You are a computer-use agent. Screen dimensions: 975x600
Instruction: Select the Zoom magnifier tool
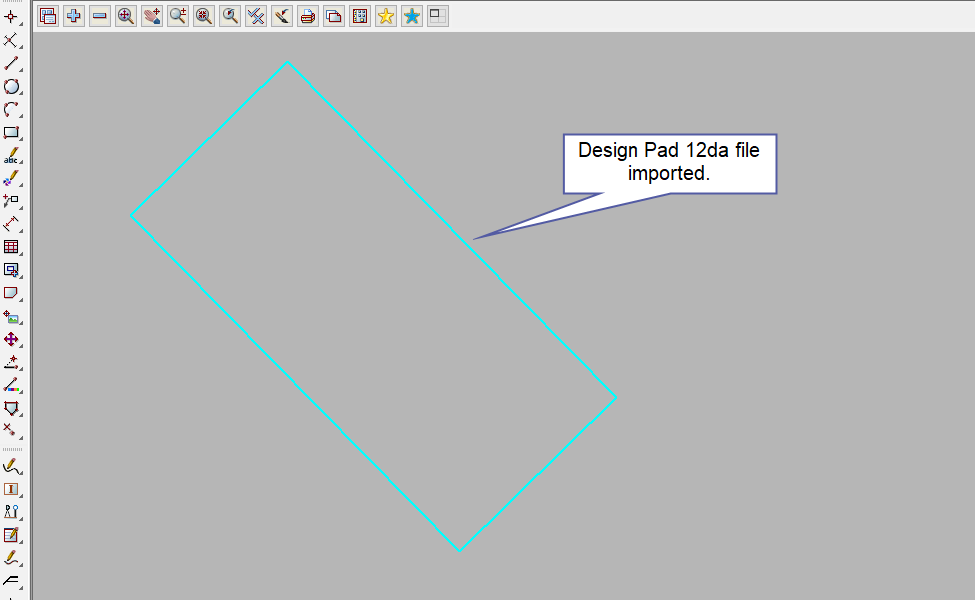click(126, 16)
